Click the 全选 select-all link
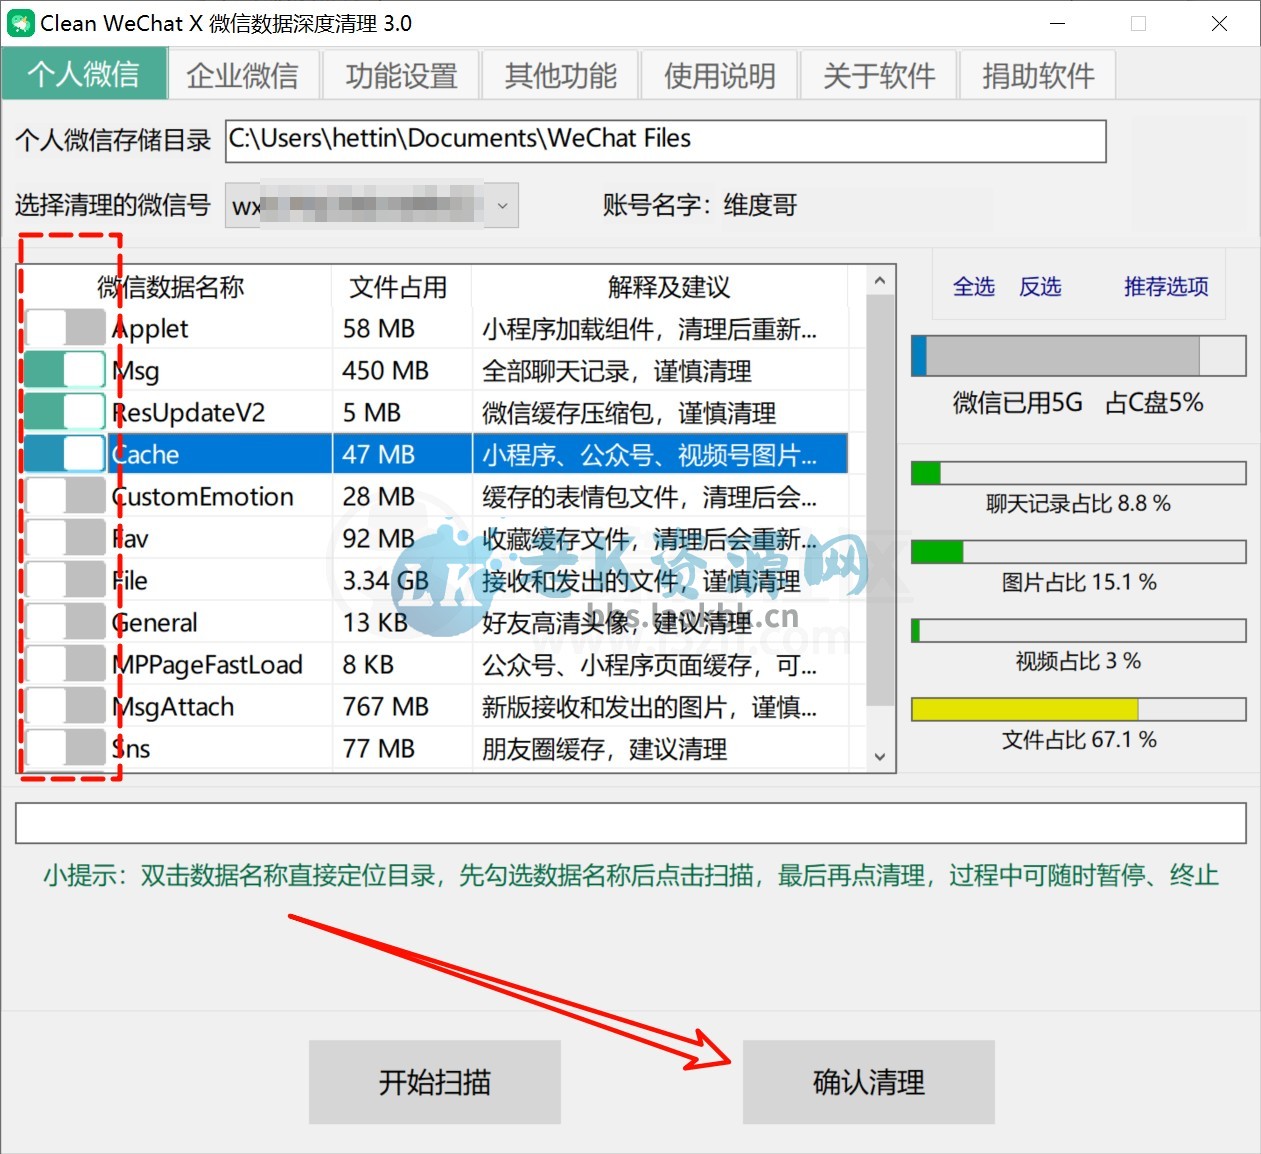 972,287
